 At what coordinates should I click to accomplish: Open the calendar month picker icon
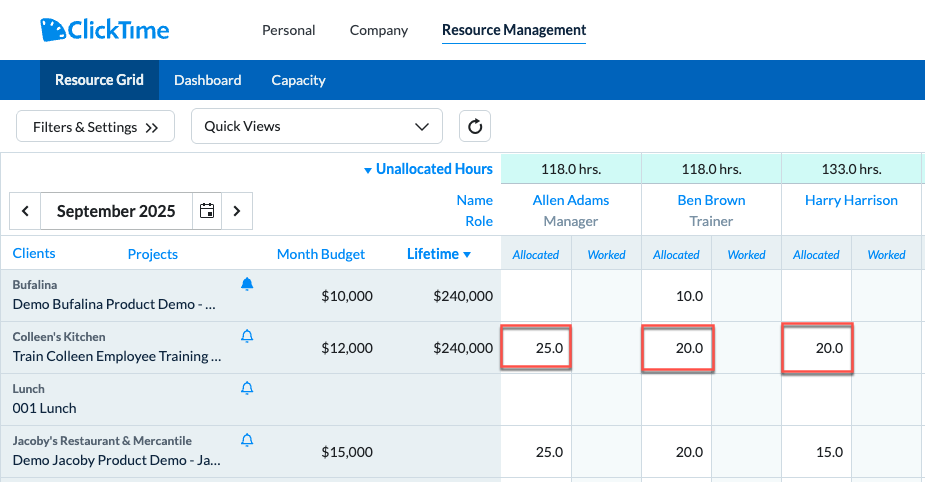pyautogui.click(x=207, y=211)
